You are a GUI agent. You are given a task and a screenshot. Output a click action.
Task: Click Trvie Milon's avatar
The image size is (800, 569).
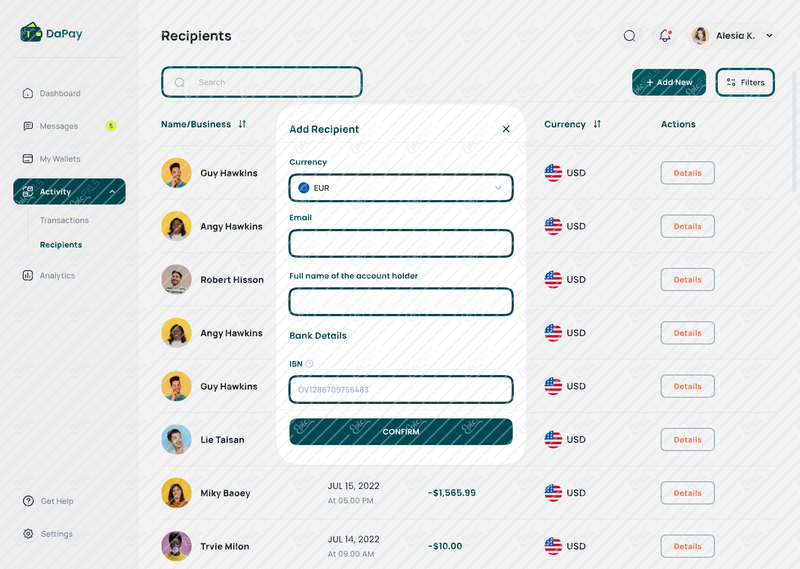(177, 546)
